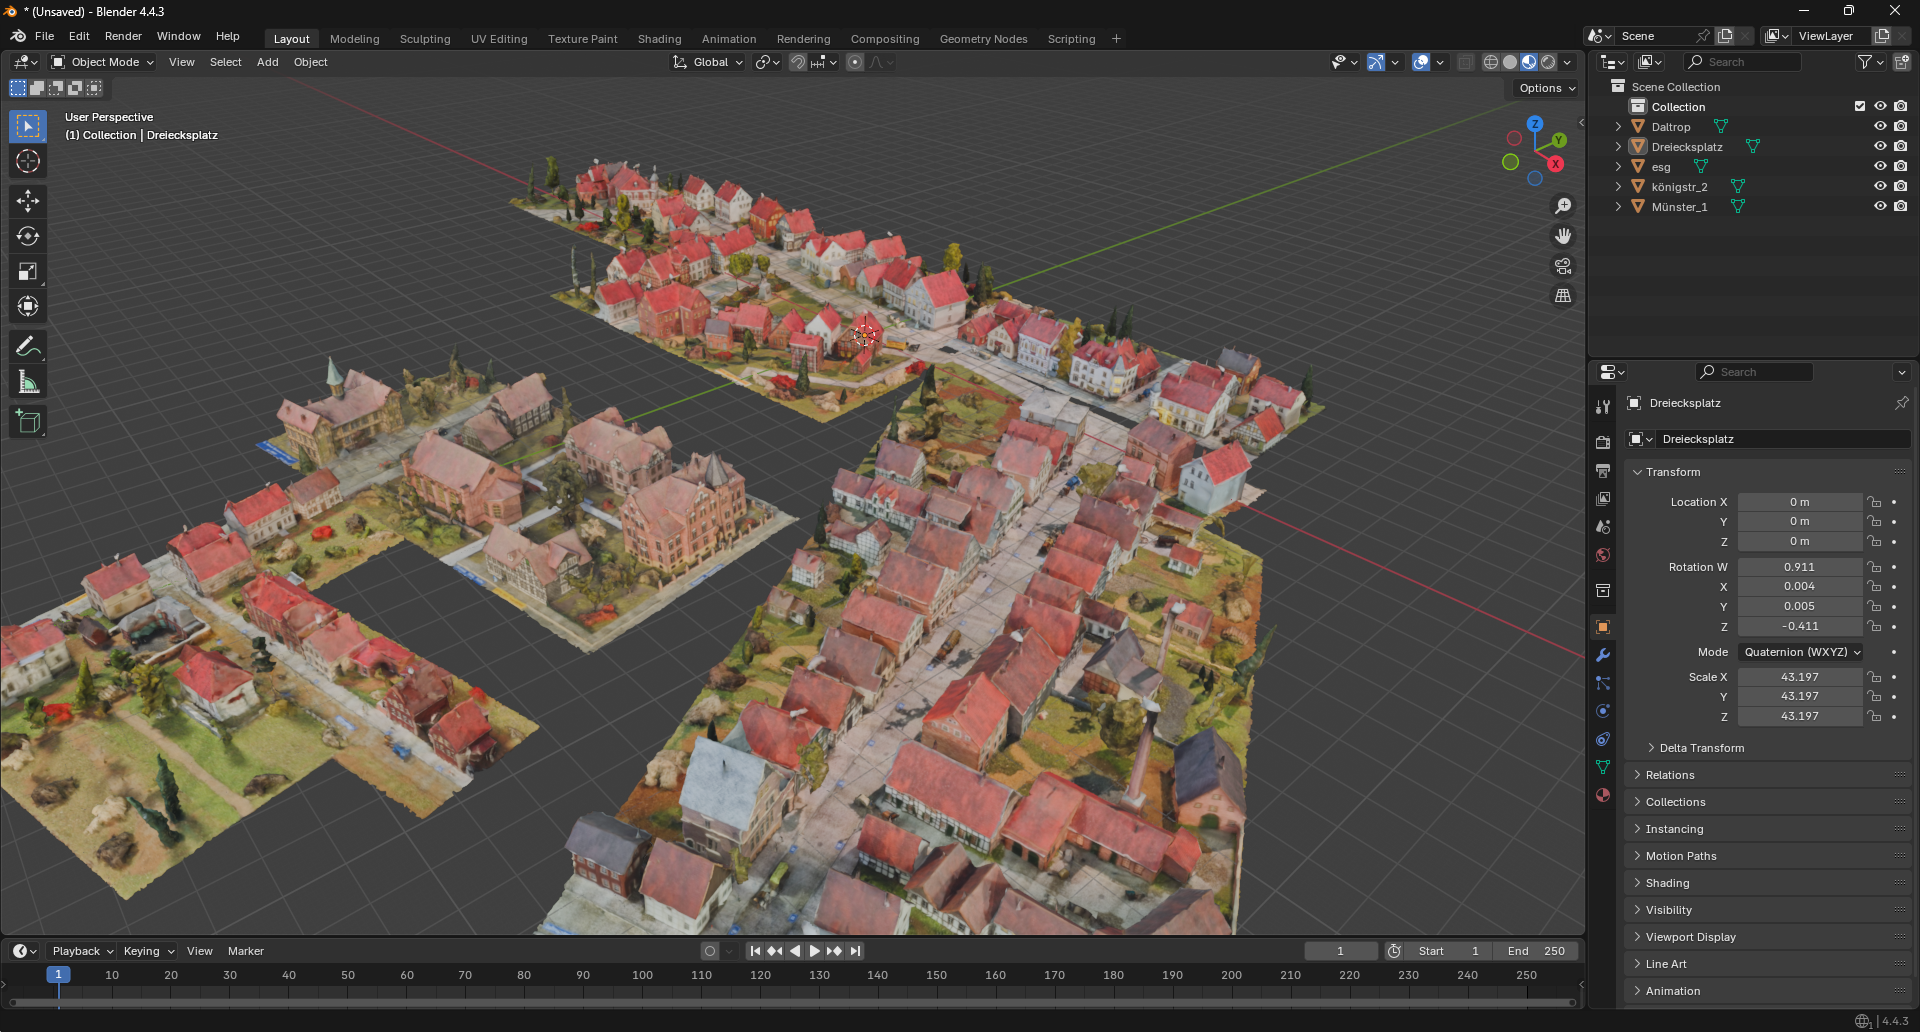Pick the Add Cube tool
The image size is (1920, 1032).
(x=28, y=422)
